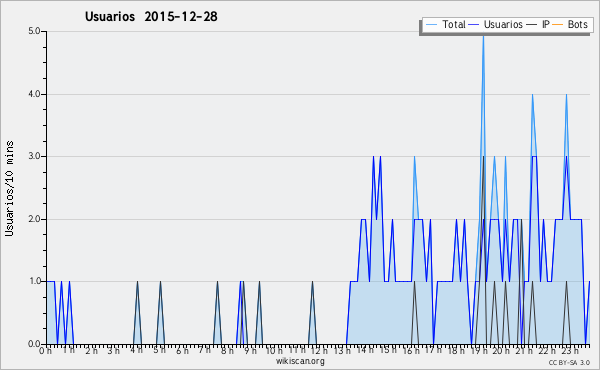This screenshot has height=370, width=600.
Task: Click the 5.0 y-axis value
Action: 34,31
